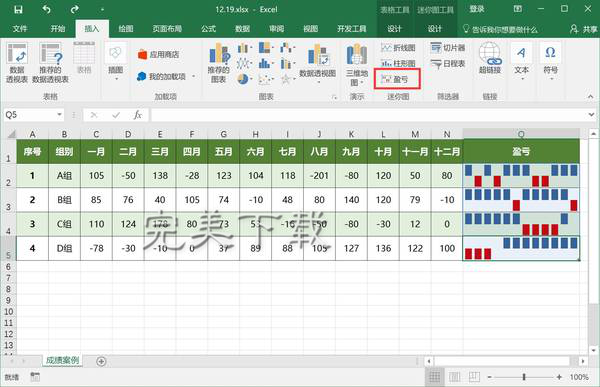The image size is (600, 387).
Task: Expand the formula bar
Action: 591,114
